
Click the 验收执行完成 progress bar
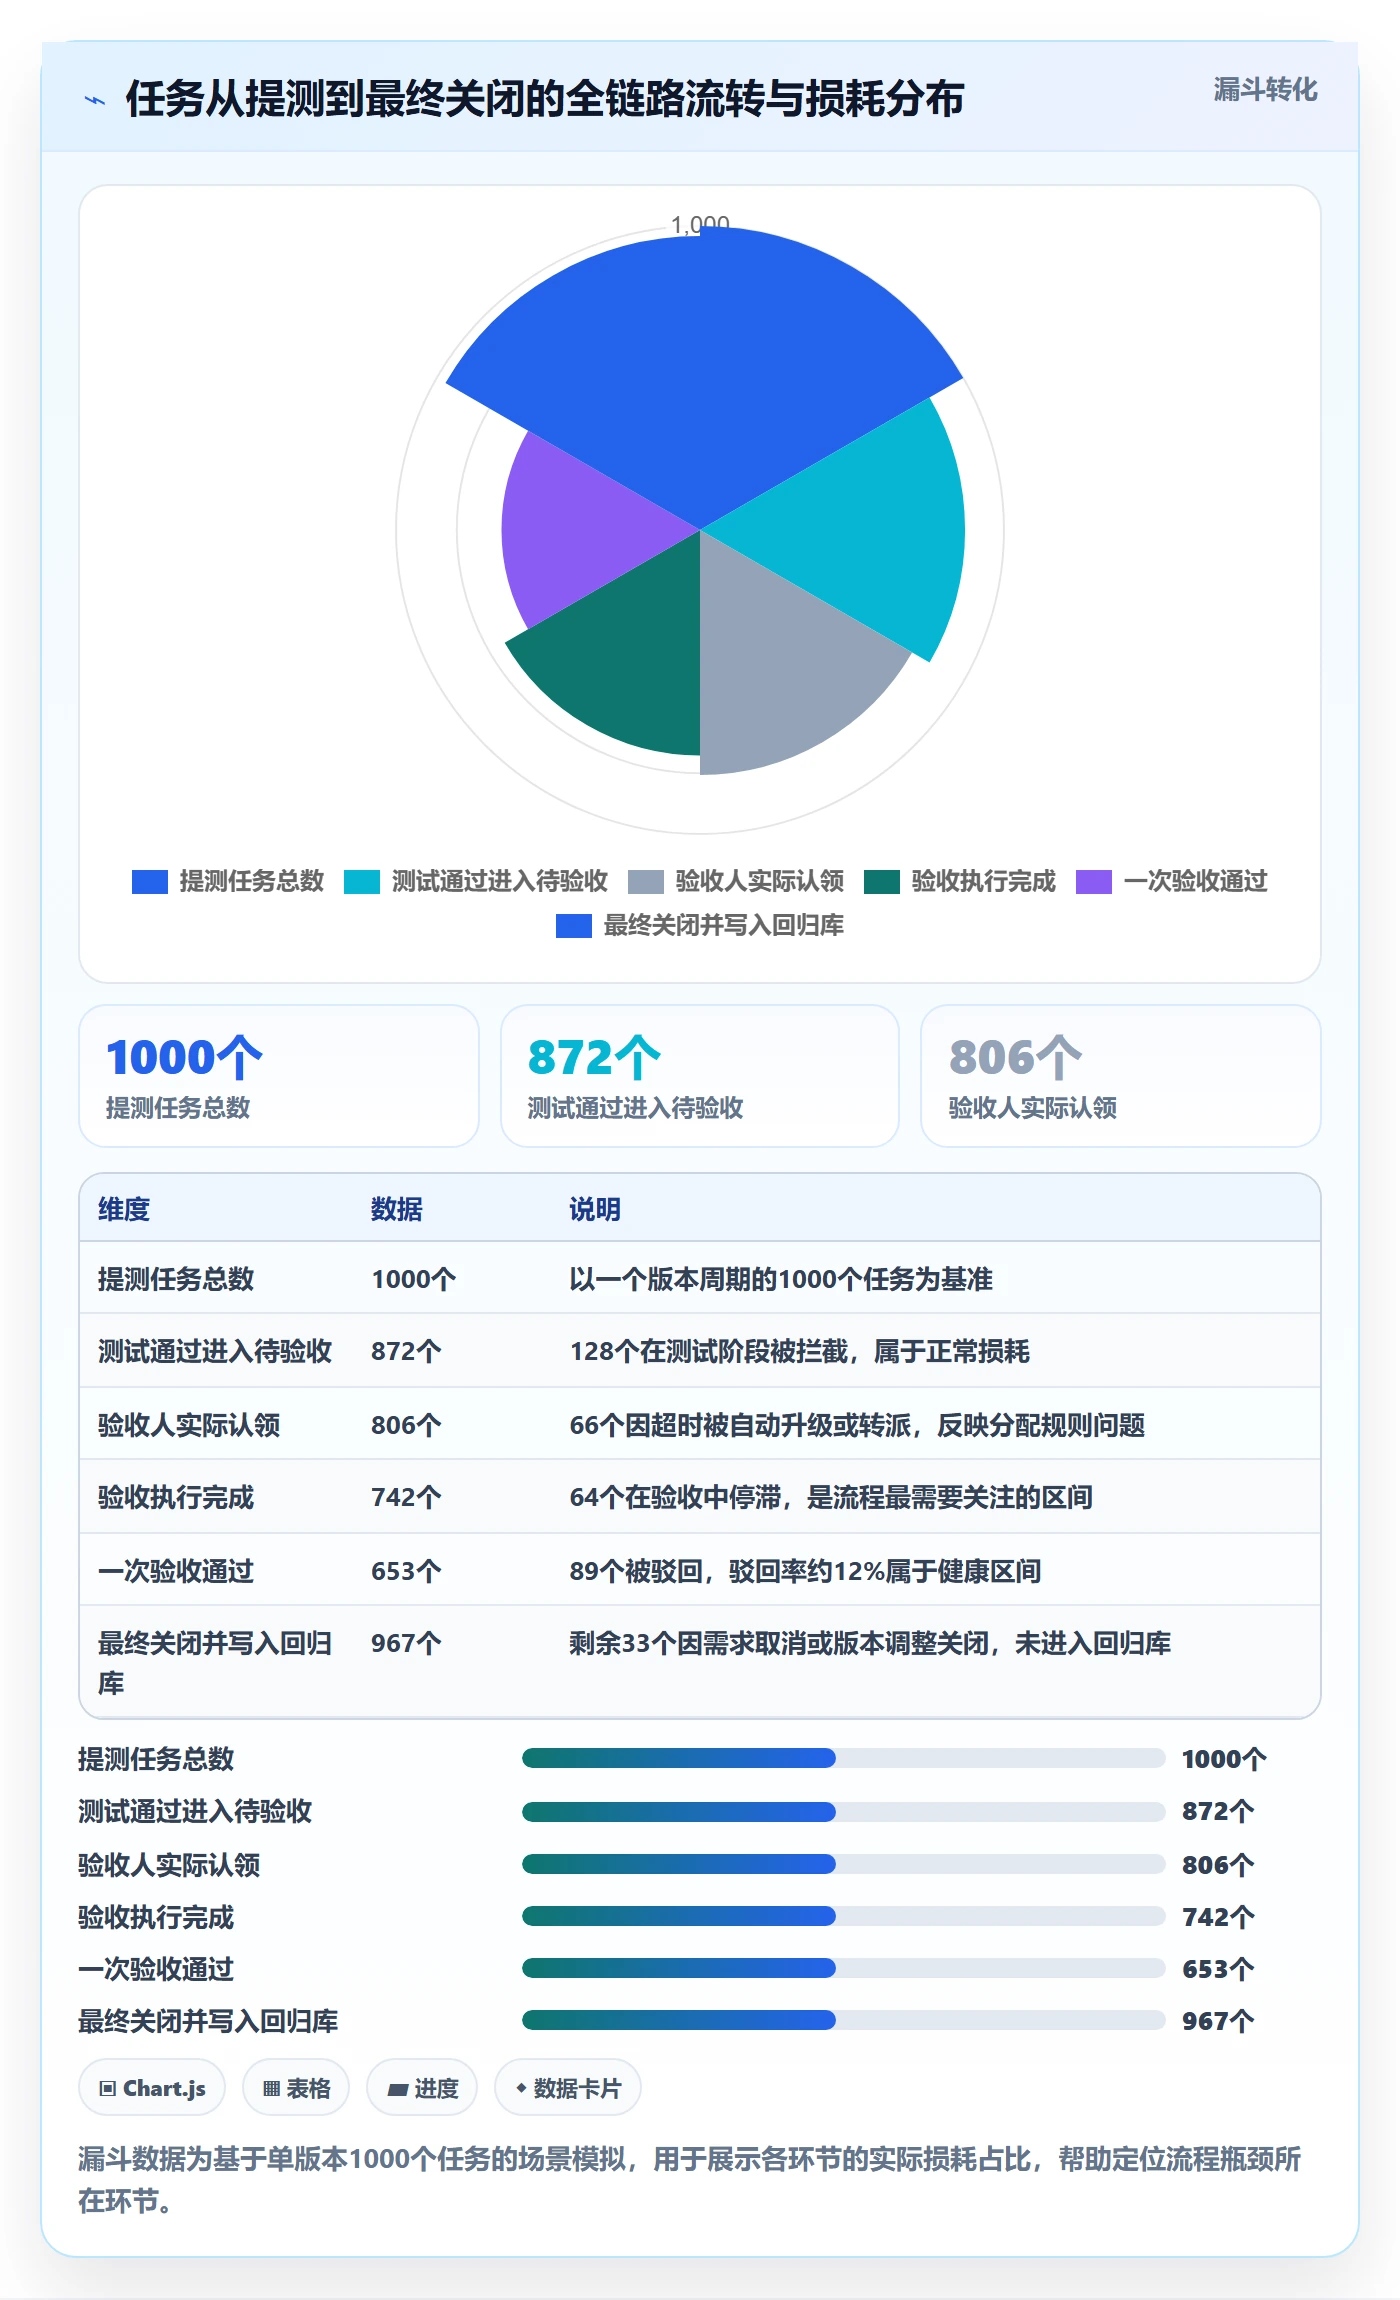point(844,1916)
